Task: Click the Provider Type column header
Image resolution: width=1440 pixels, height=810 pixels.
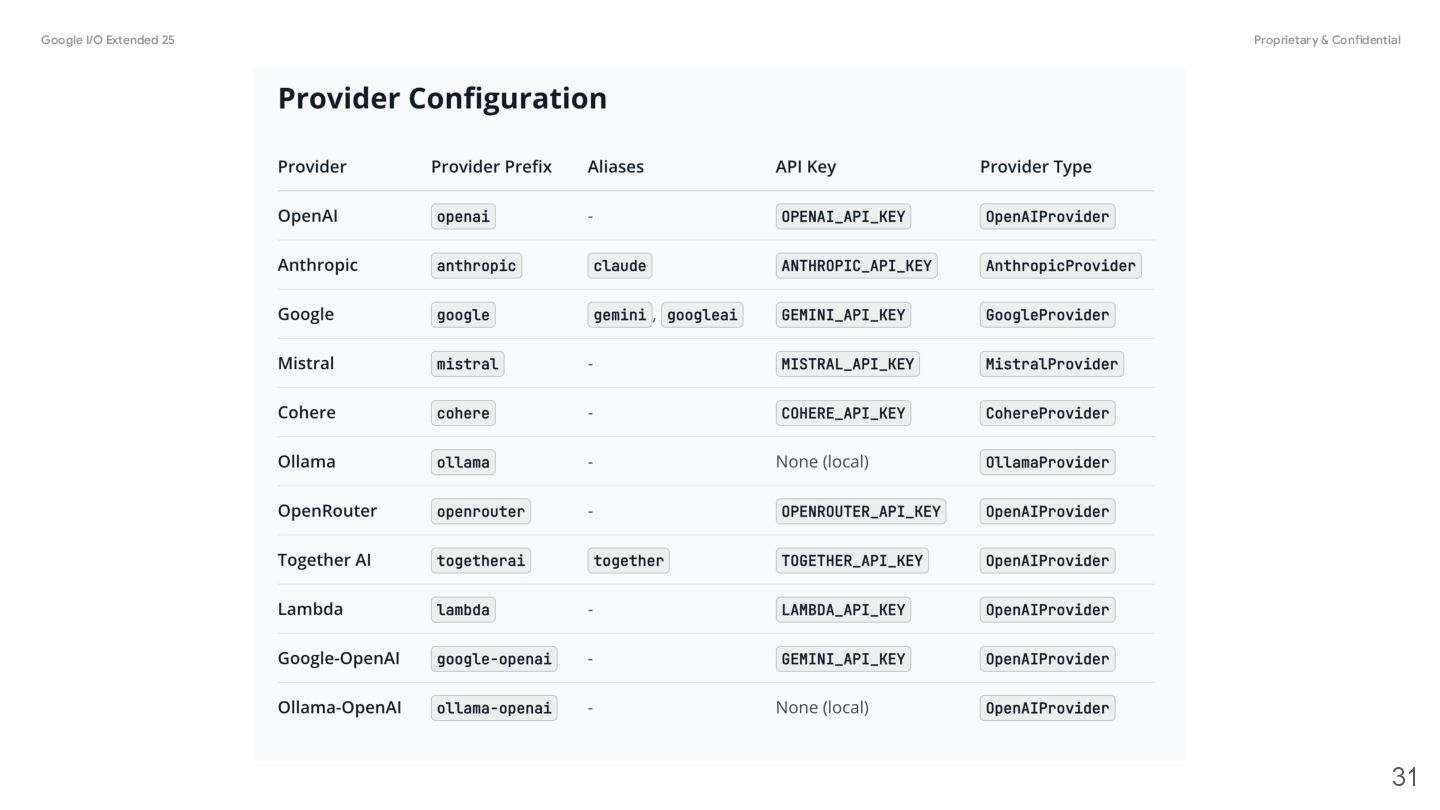Action: (1036, 166)
